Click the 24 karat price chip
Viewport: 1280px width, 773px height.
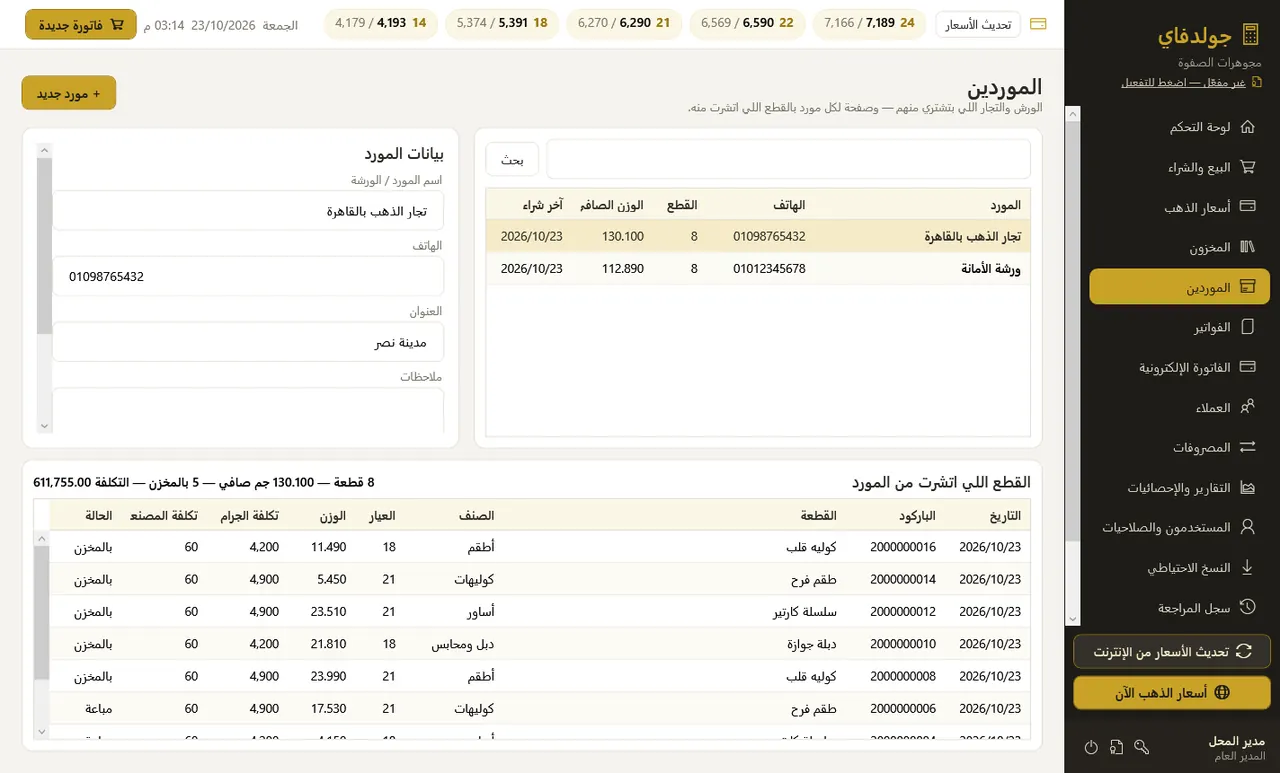point(869,23)
